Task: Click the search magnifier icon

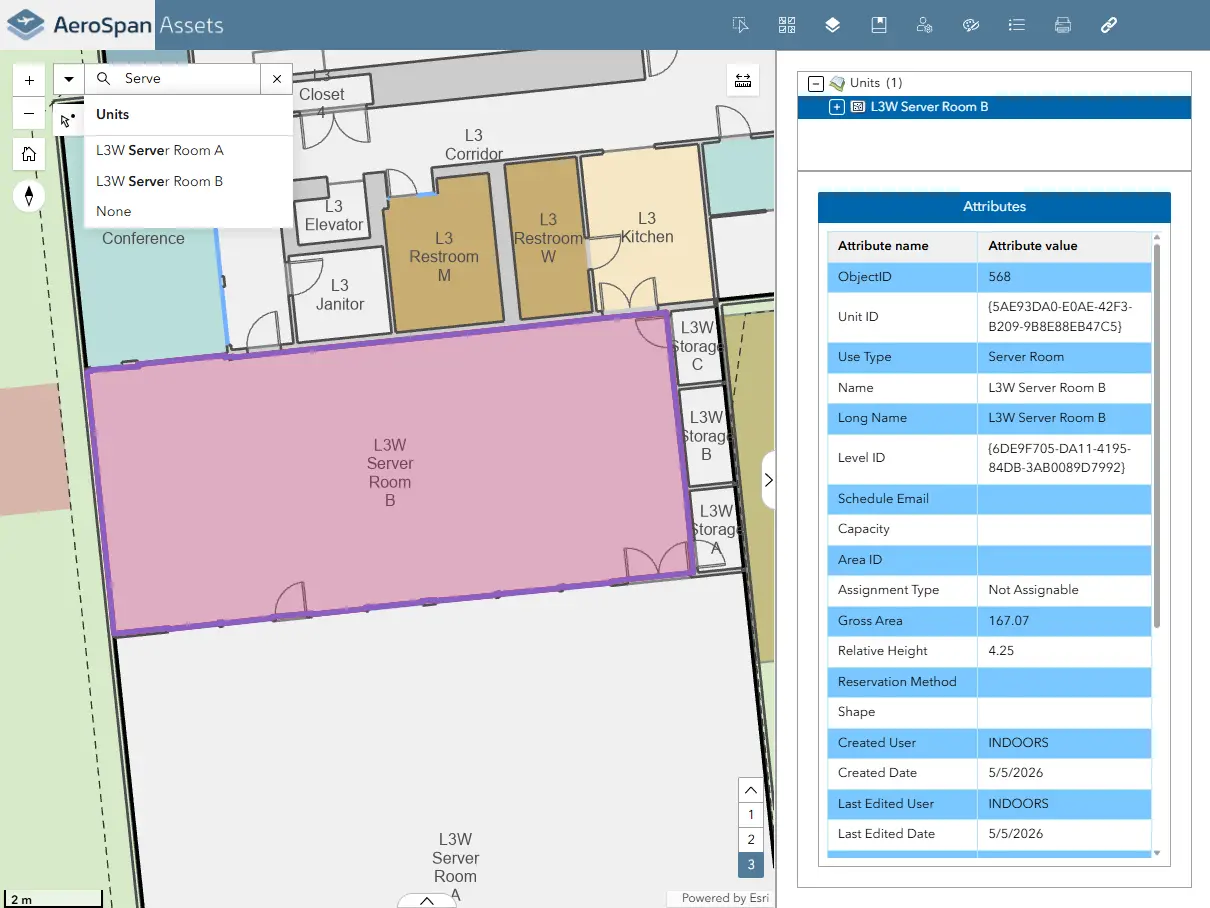Action: tap(103, 78)
